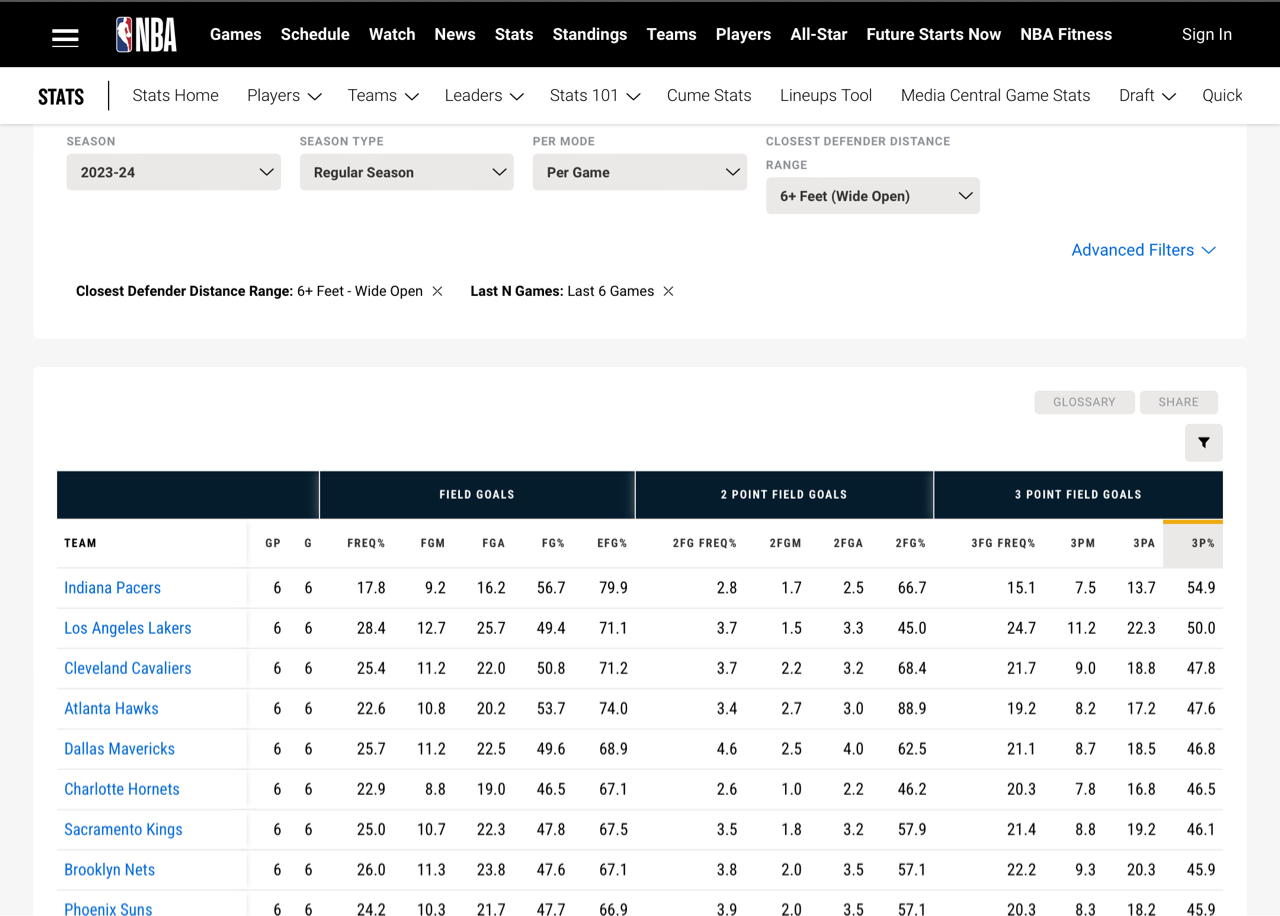Sort table by 2FG FREQ% column
Screen dimensions: 1280x916
coord(705,543)
